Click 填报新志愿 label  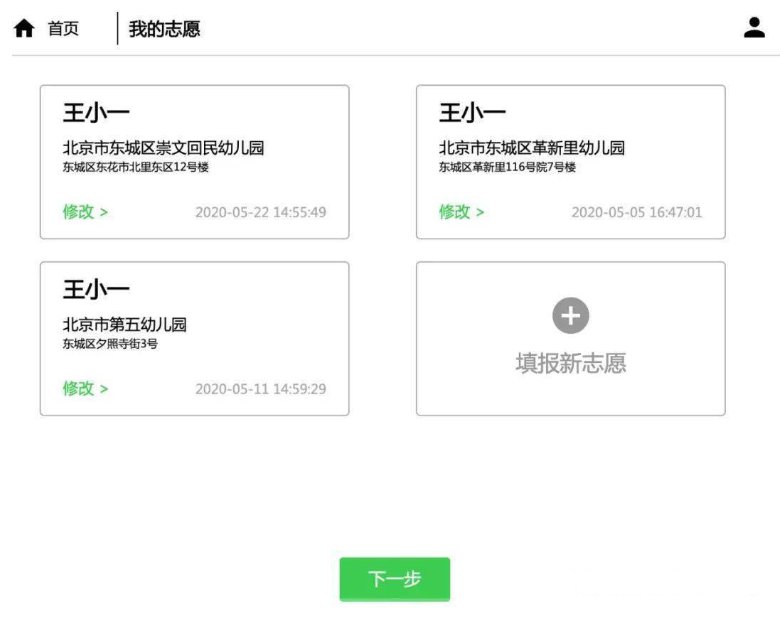tap(571, 363)
